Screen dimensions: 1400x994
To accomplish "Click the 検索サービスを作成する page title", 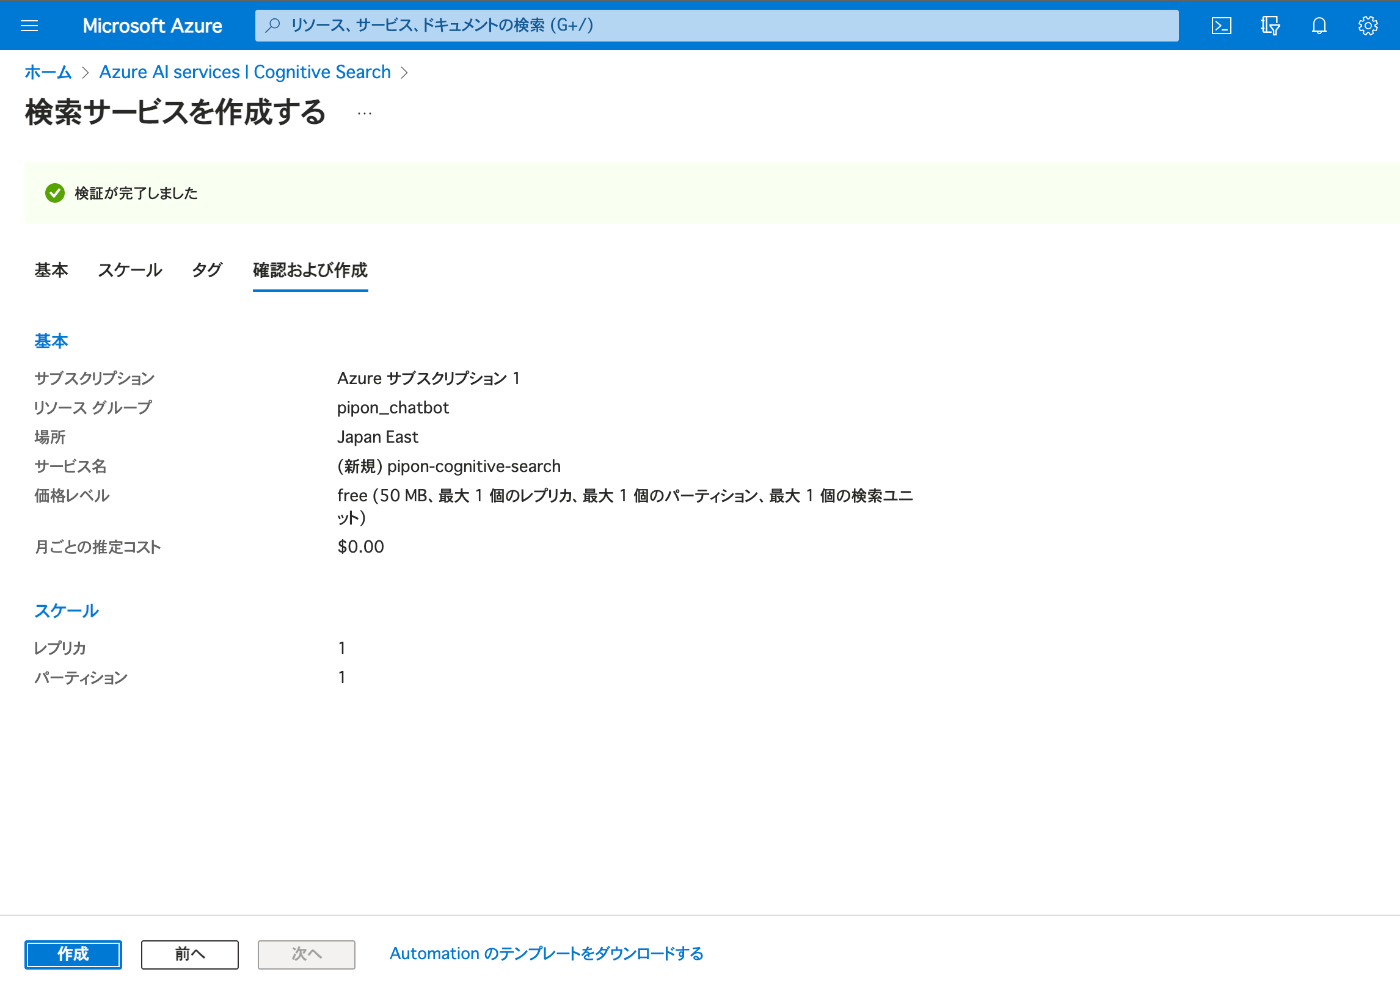I will click(176, 112).
